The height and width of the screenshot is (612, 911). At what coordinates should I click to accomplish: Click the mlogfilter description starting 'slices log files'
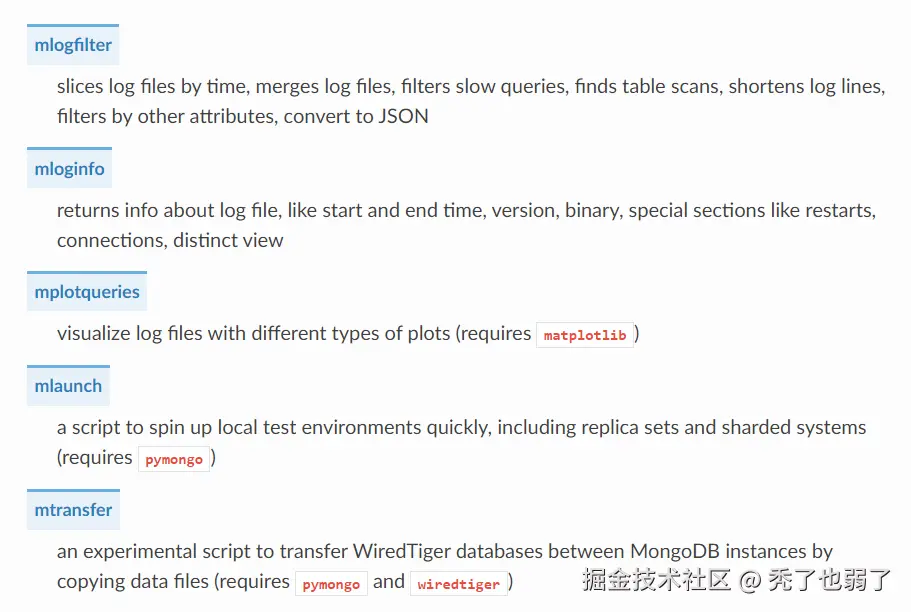point(471,102)
